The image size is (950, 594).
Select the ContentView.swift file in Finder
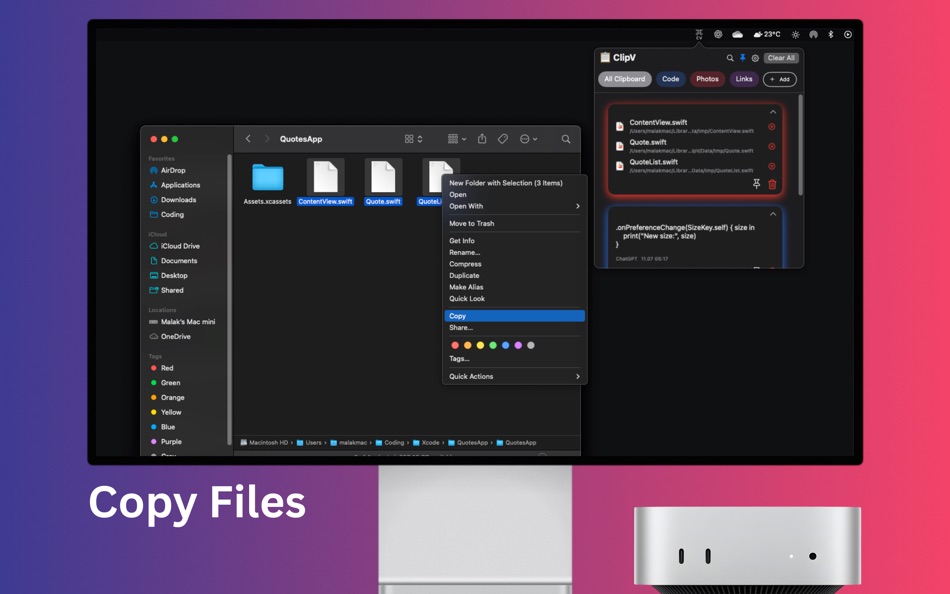tap(325, 182)
